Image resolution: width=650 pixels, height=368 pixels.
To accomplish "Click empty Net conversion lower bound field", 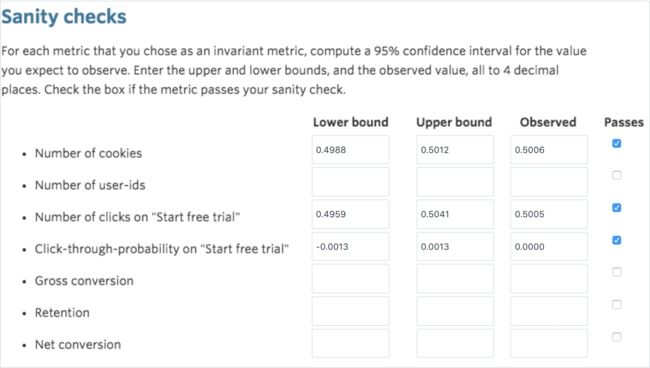I will tap(350, 343).
